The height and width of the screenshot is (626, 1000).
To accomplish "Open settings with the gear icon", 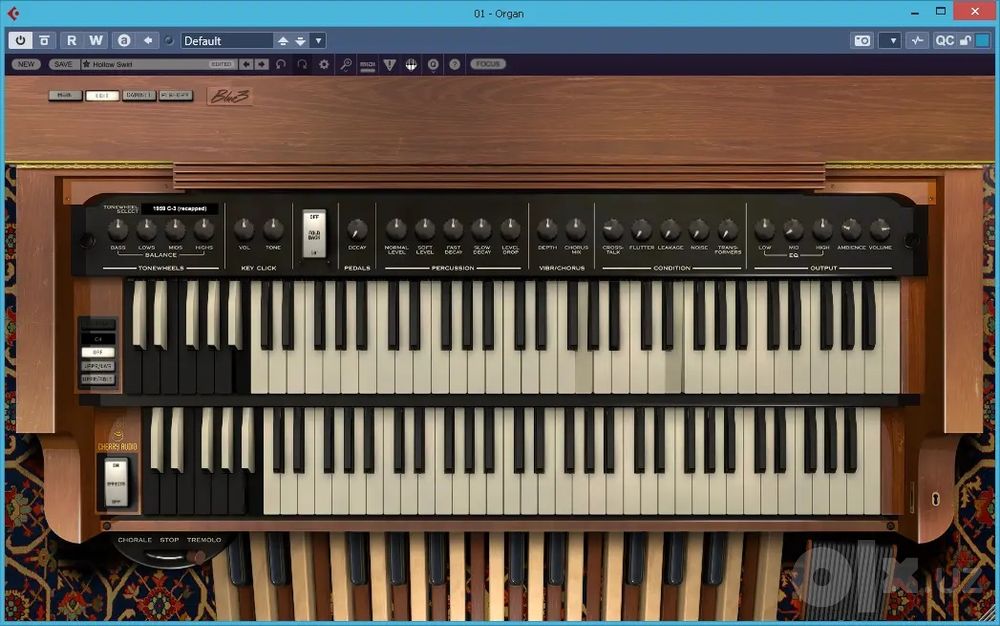I will [324, 64].
